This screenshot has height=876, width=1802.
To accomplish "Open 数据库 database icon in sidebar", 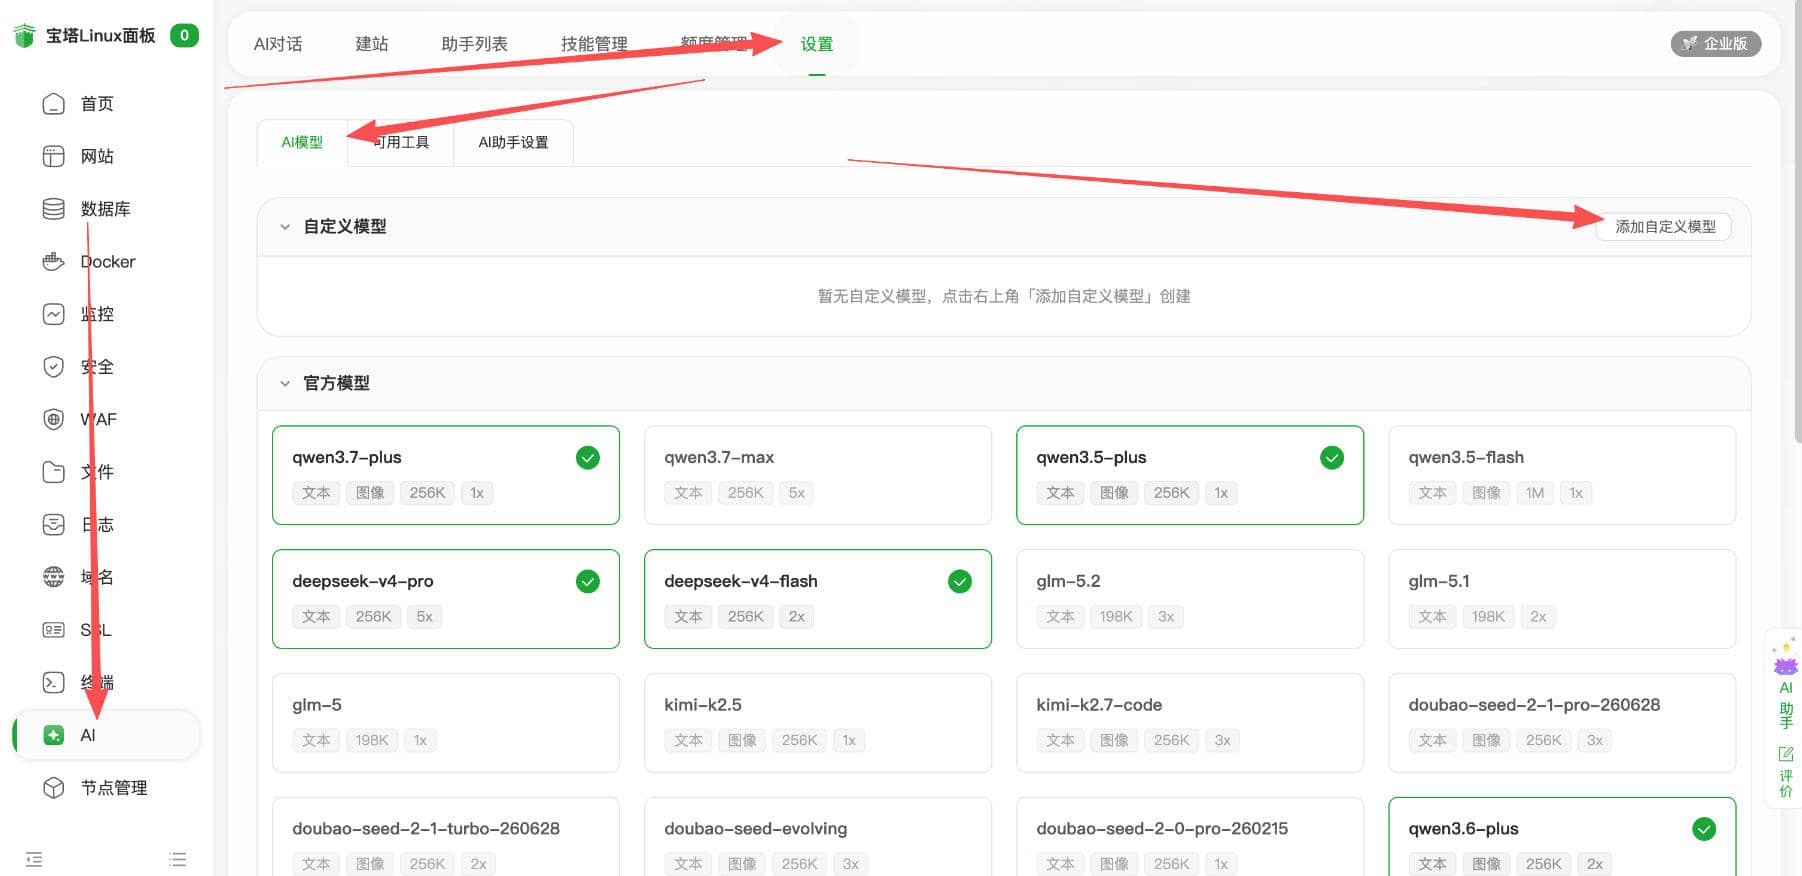I will click(x=54, y=209).
